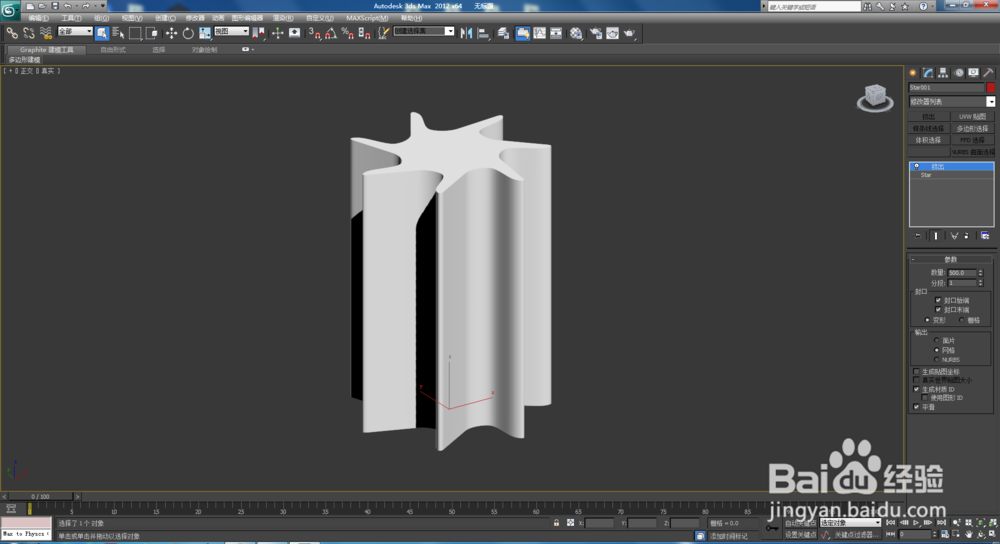The height and width of the screenshot is (544, 1000).
Task: Select the Rotate tool
Action: [x=188, y=33]
